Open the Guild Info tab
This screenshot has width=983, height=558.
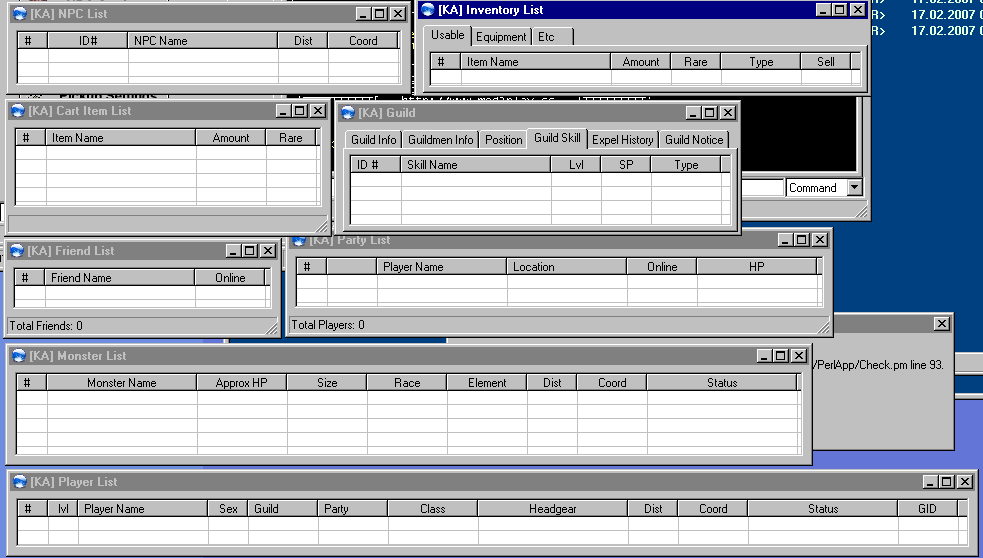(x=373, y=140)
